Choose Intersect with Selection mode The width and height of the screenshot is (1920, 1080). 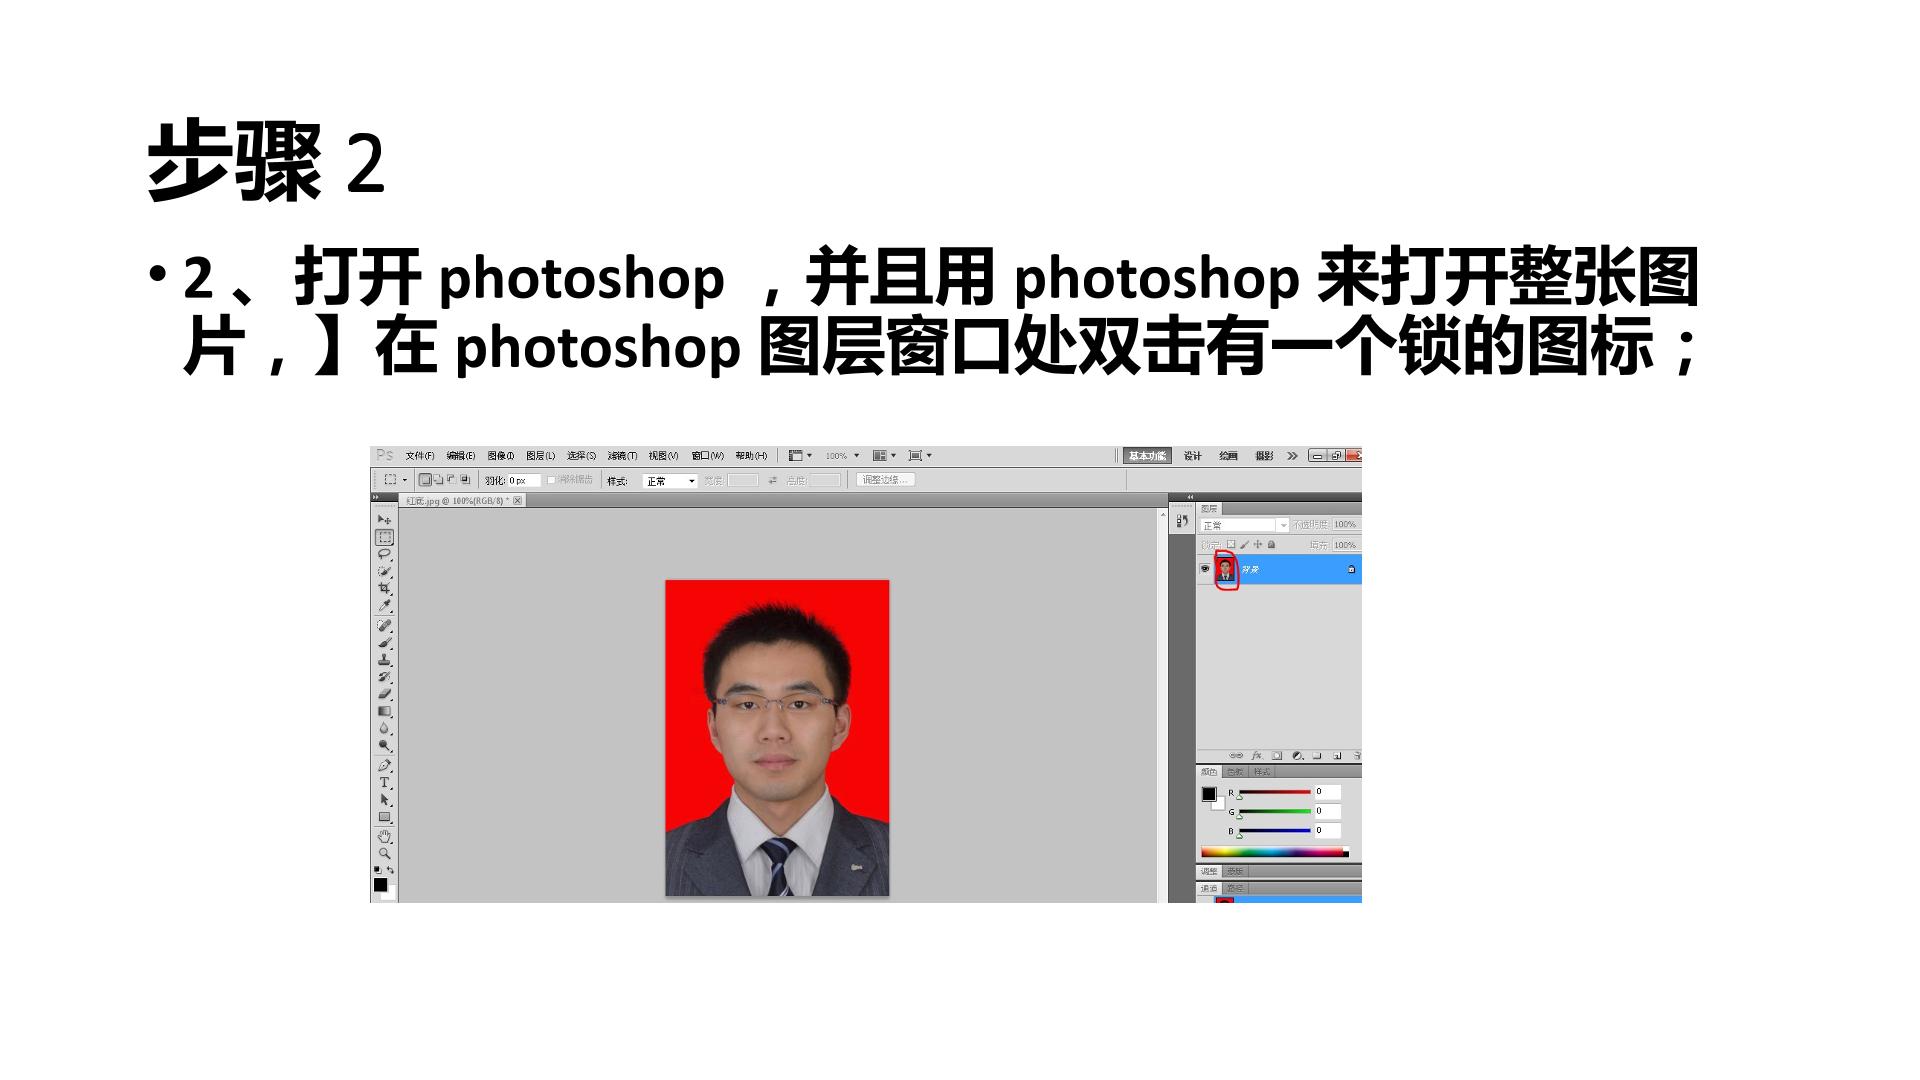[465, 480]
